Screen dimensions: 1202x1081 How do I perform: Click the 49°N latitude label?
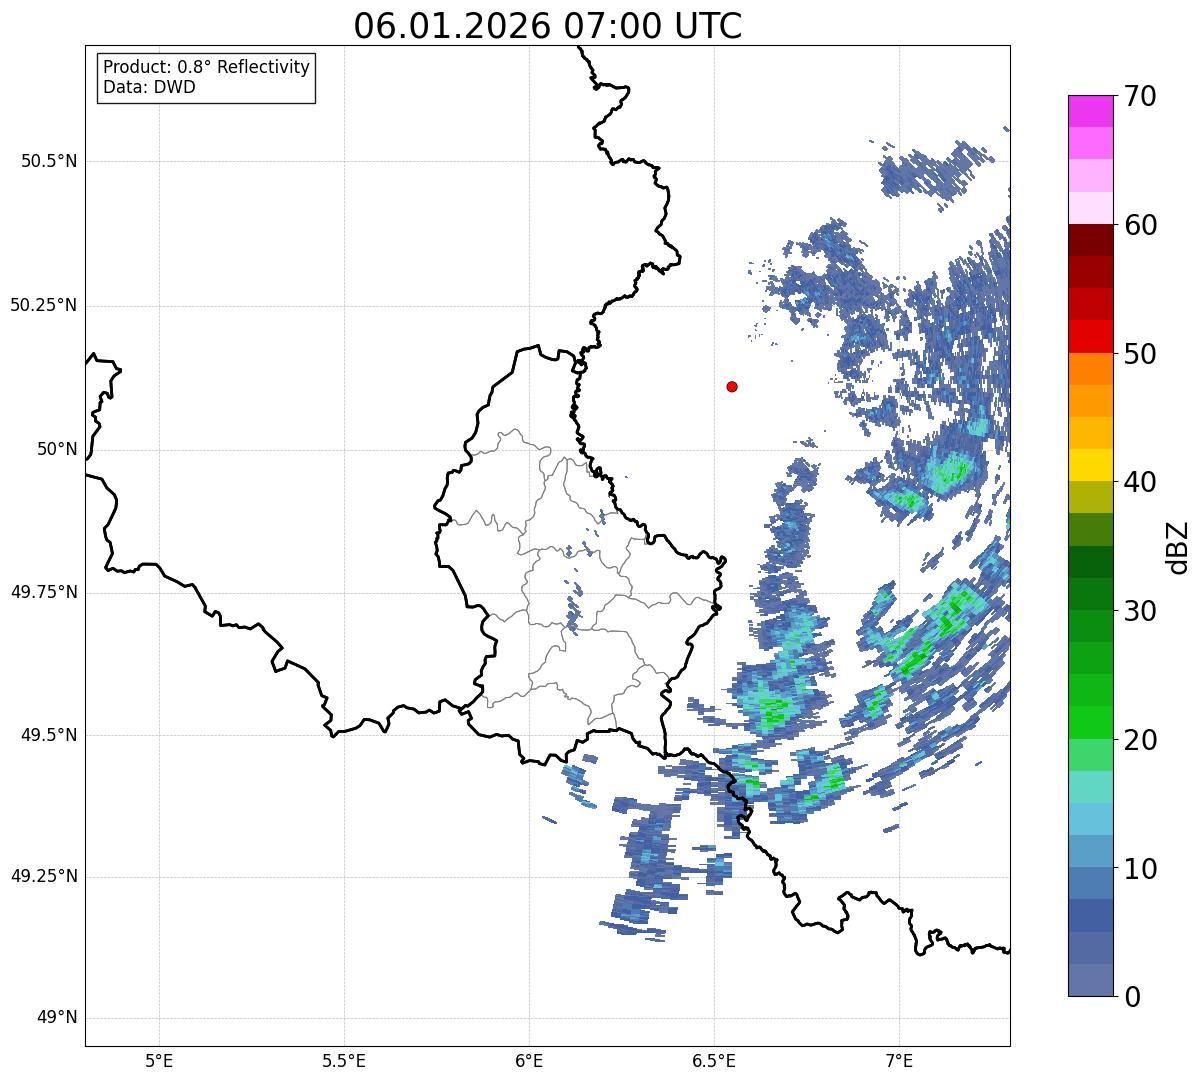click(57, 1018)
